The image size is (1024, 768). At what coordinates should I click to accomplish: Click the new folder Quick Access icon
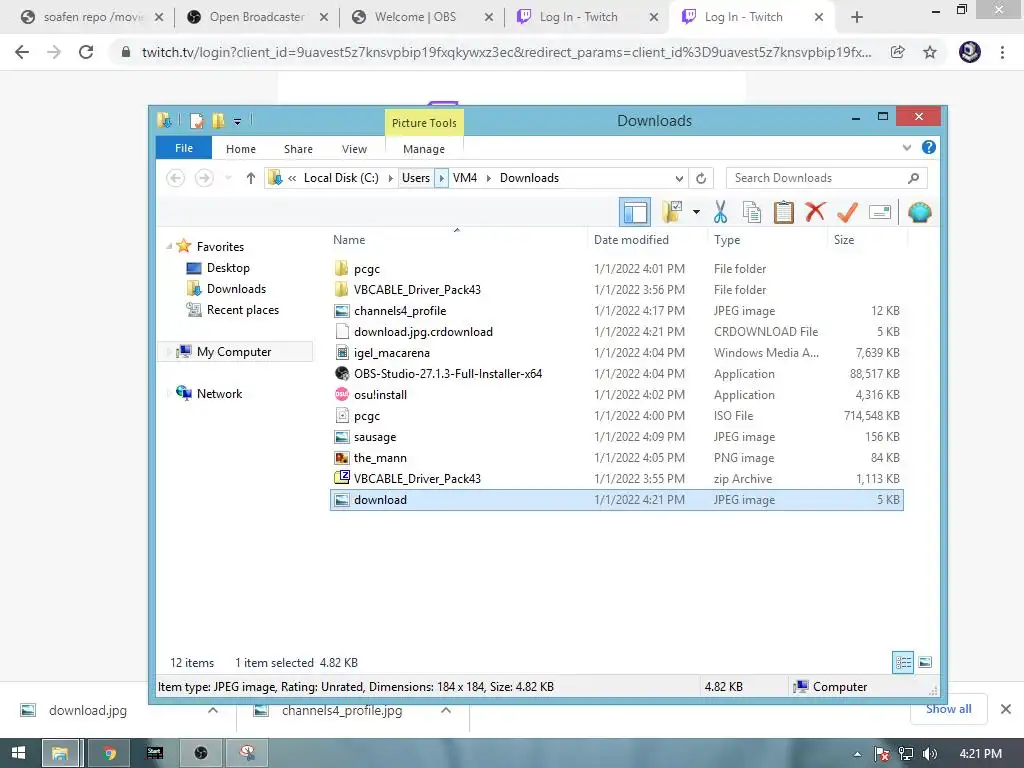coord(218,121)
